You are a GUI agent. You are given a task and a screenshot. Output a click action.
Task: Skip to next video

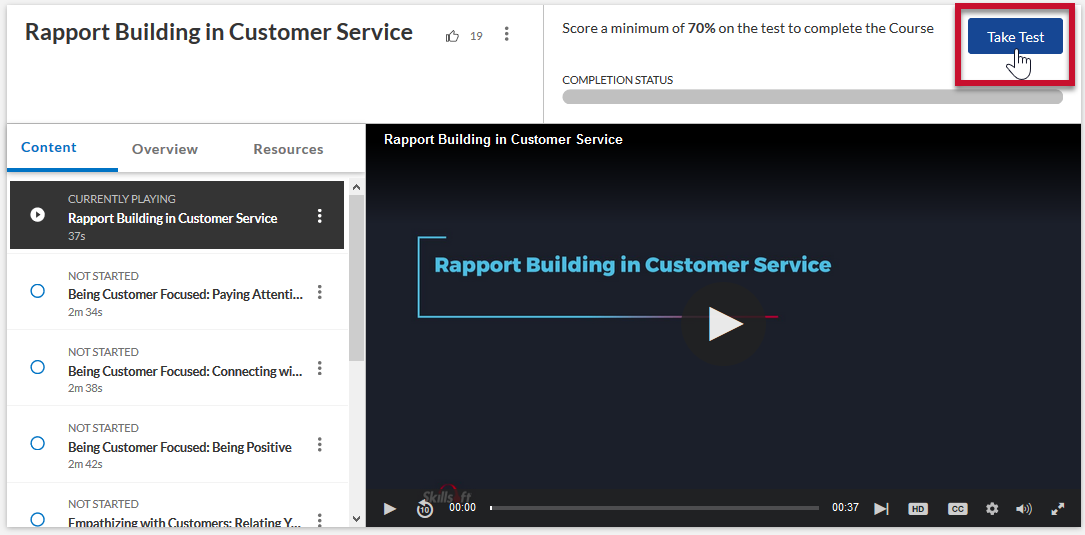tap(881, 509)
